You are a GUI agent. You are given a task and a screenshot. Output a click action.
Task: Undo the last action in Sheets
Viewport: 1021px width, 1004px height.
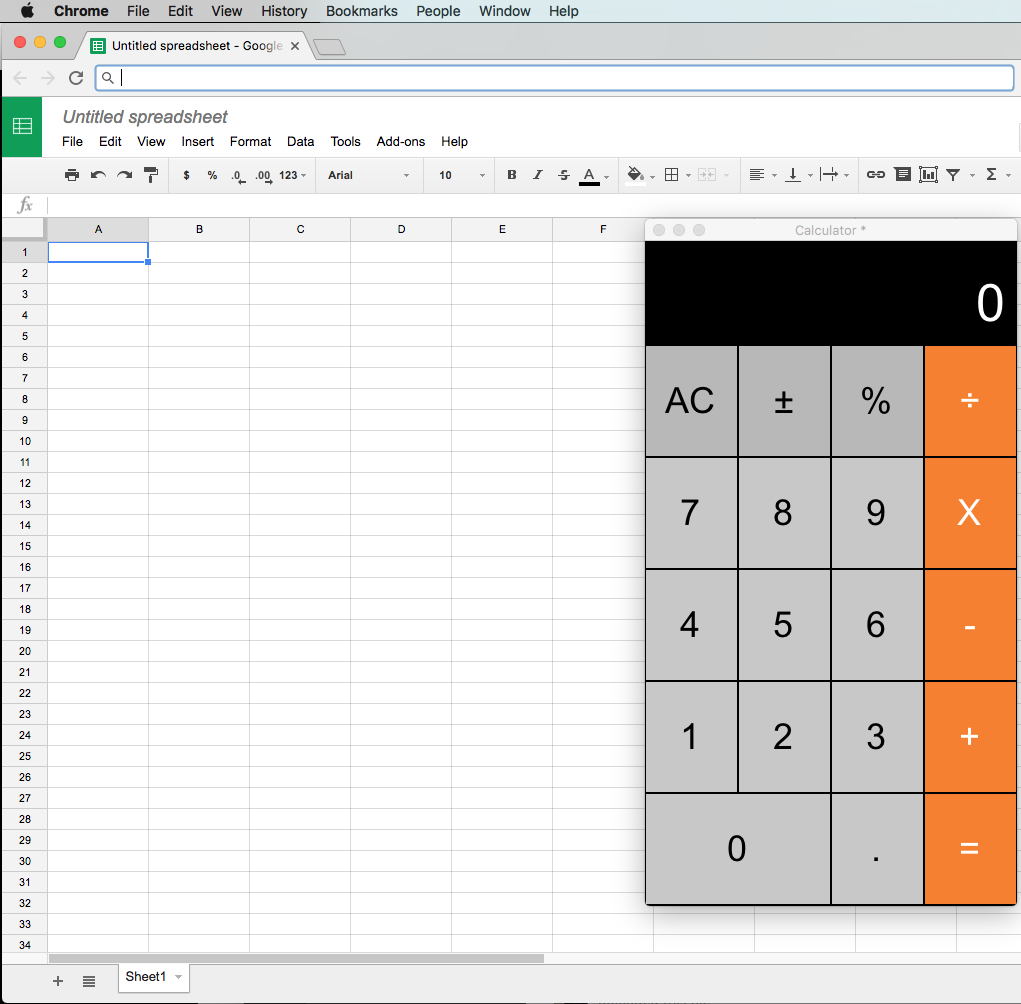[98, 174]
